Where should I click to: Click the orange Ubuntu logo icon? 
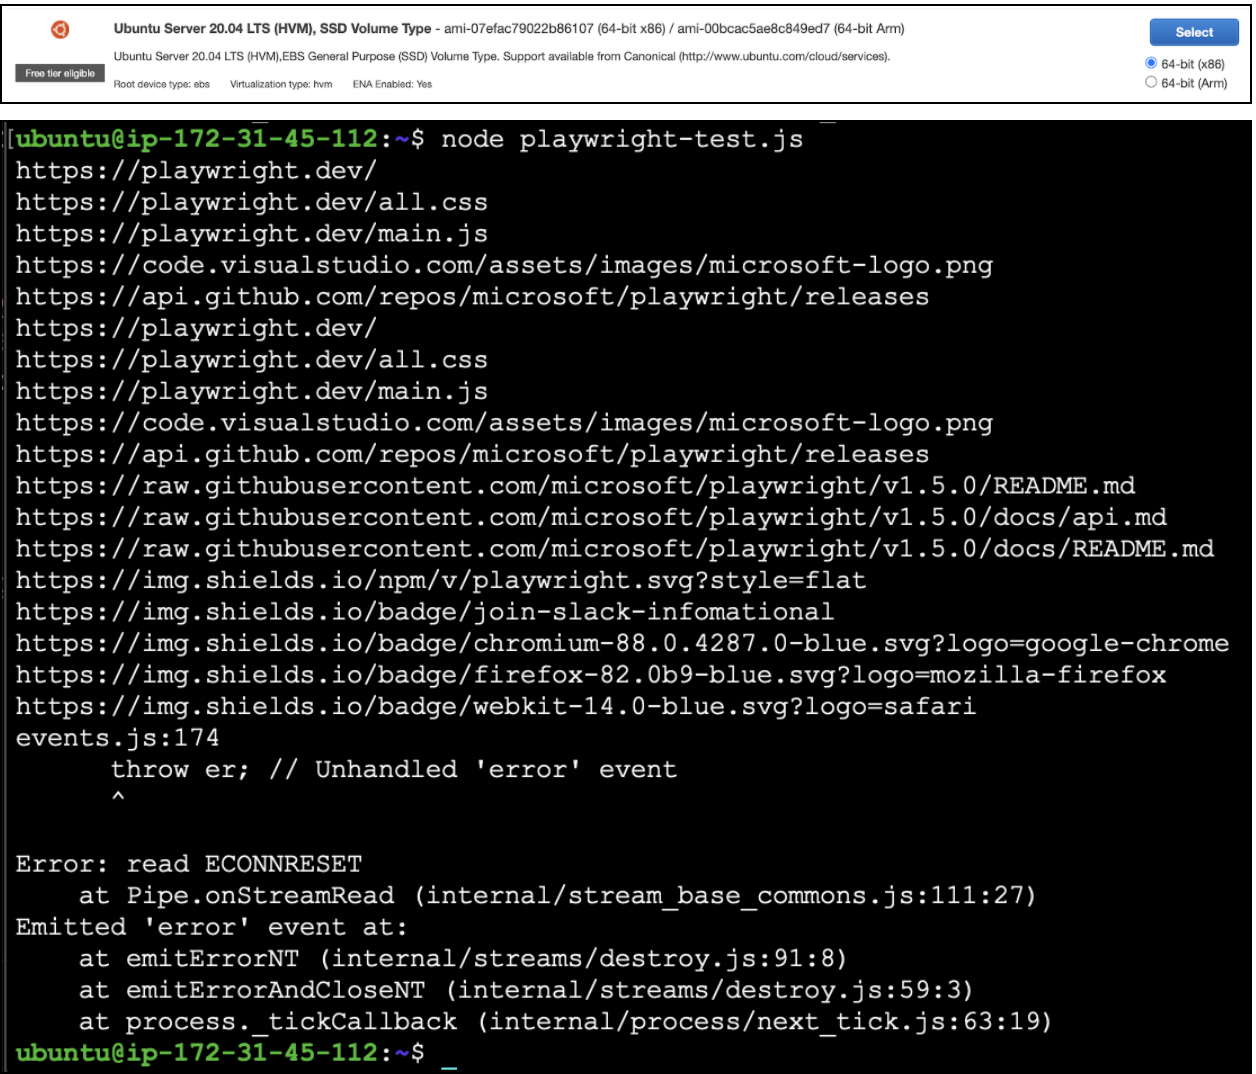pyautogui.click(x=60, y=30)
